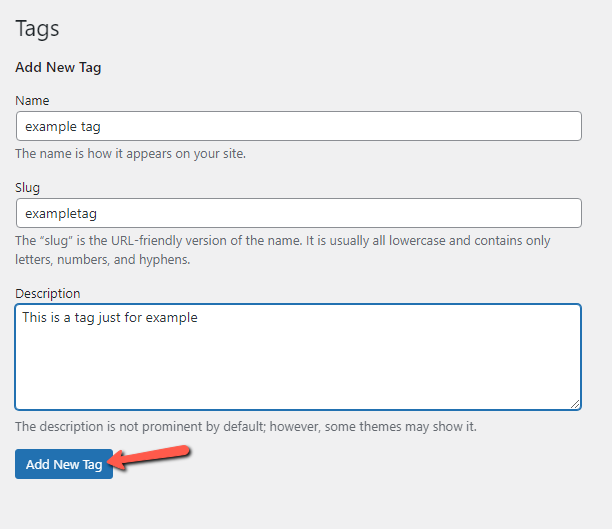The width and height of the screenshot is (612, 529).
Task: Grab the Description textarea resize handle
Action: tap(575, 404)
